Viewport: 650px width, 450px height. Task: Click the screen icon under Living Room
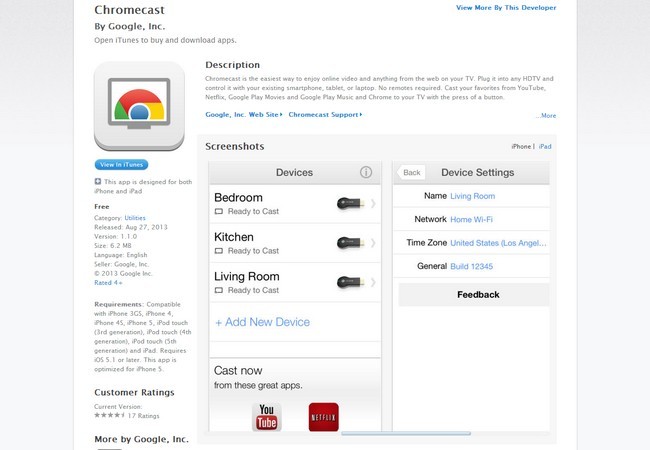click(219, 290)
